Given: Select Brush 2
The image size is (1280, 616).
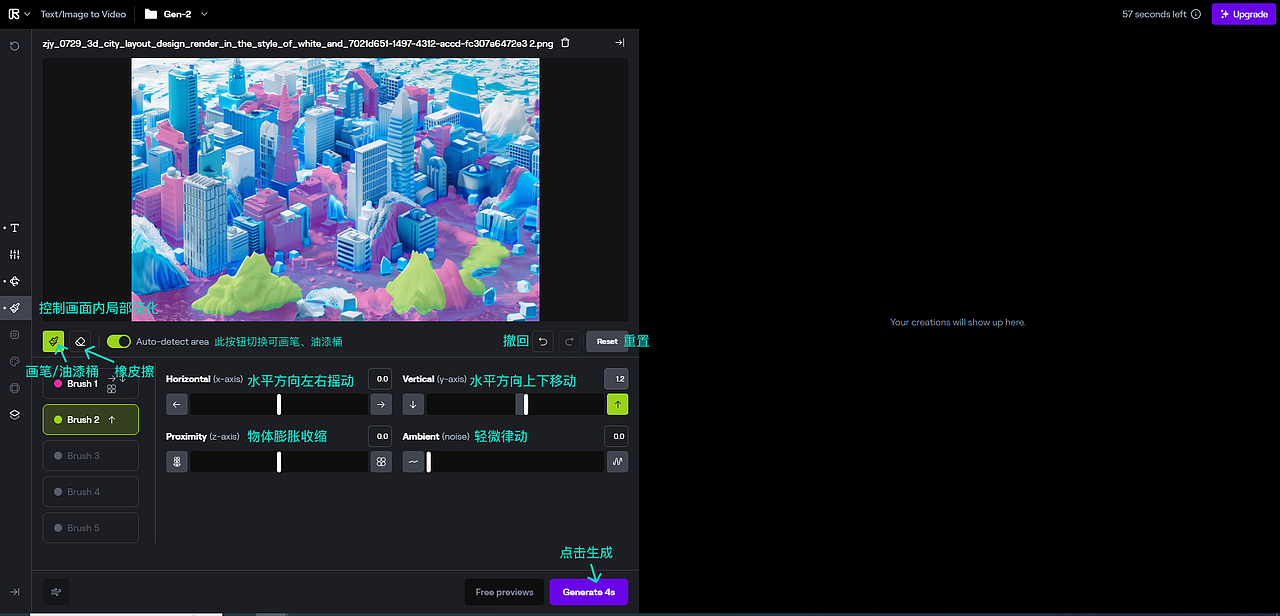Looking at the screenshot, I should tap(90, 420).
